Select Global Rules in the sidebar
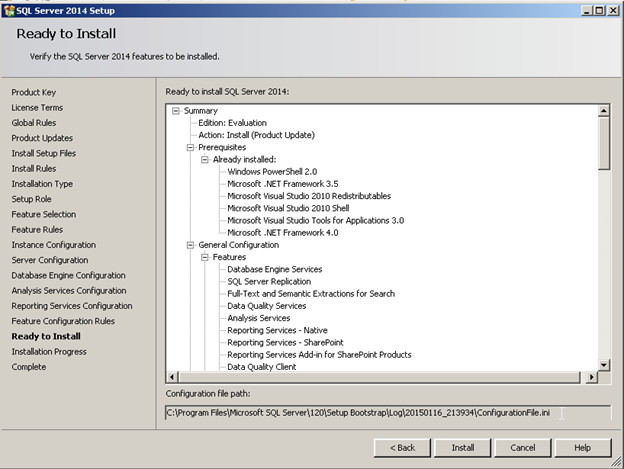The height and width of the screenshot is (469, 624). click(x=34, y=123)
